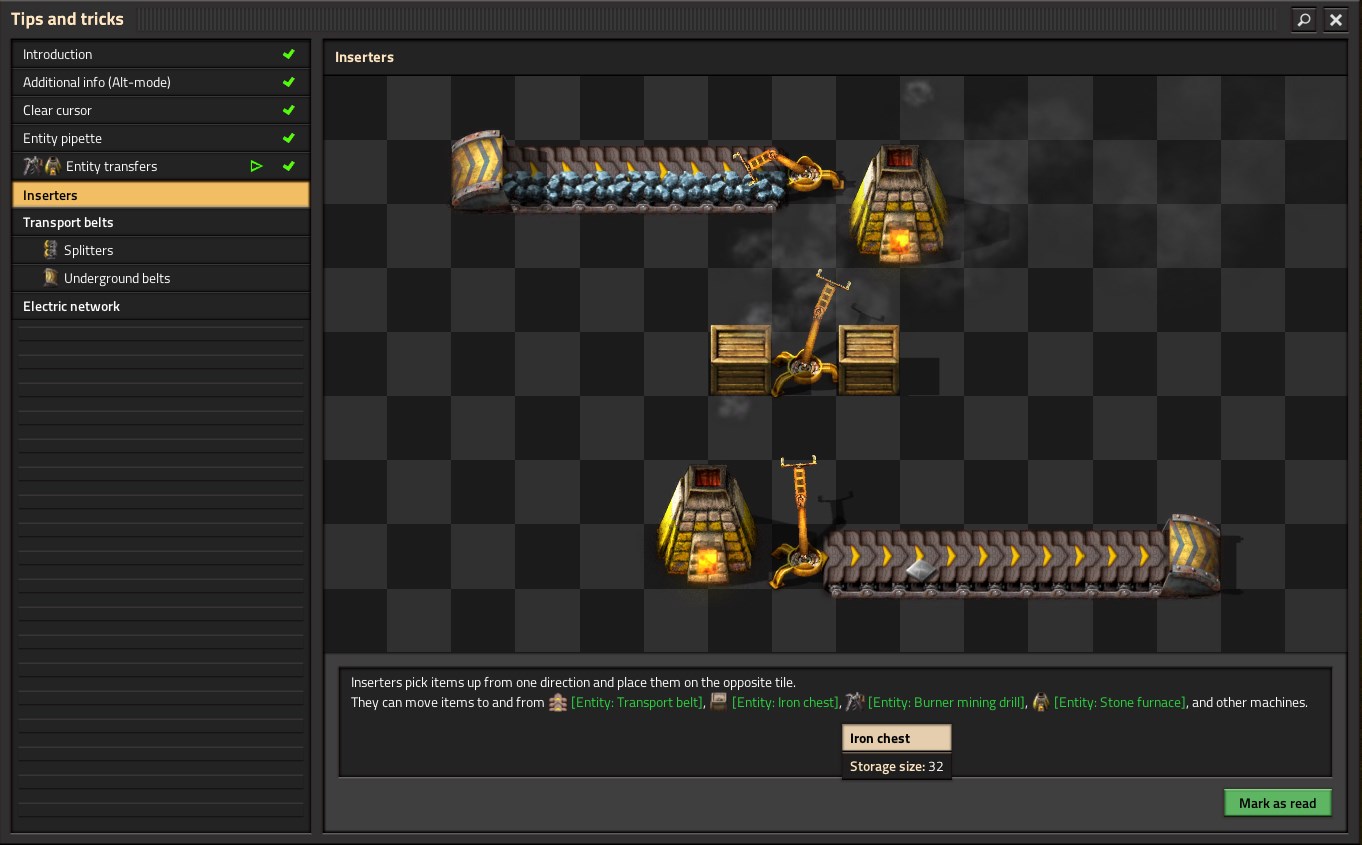Click the Entity: Iron chest link
This screenshot has width=1362, height=845.
pyautogui.click(x=785, y=702)
